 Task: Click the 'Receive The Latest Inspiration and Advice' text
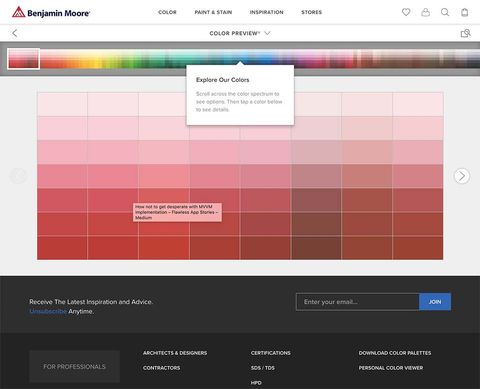(x=91, y=302)
